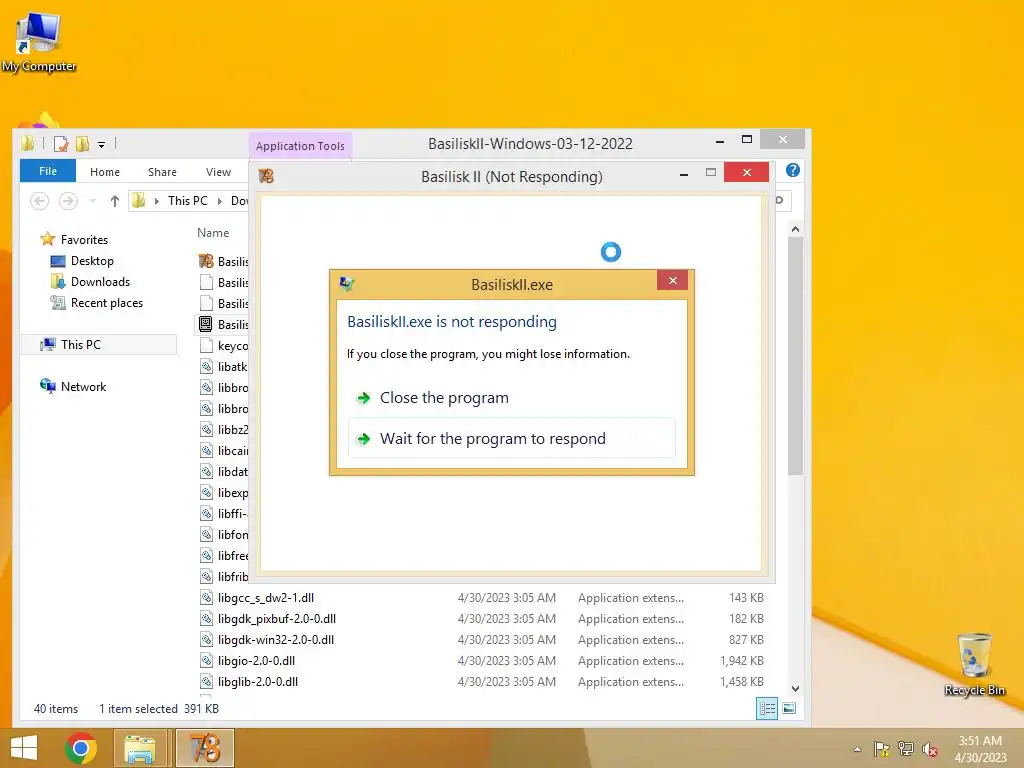The image size is (1024, 768).
Task: Expand the arrow after This PC in address bar
Action: [x=220, y=201]
